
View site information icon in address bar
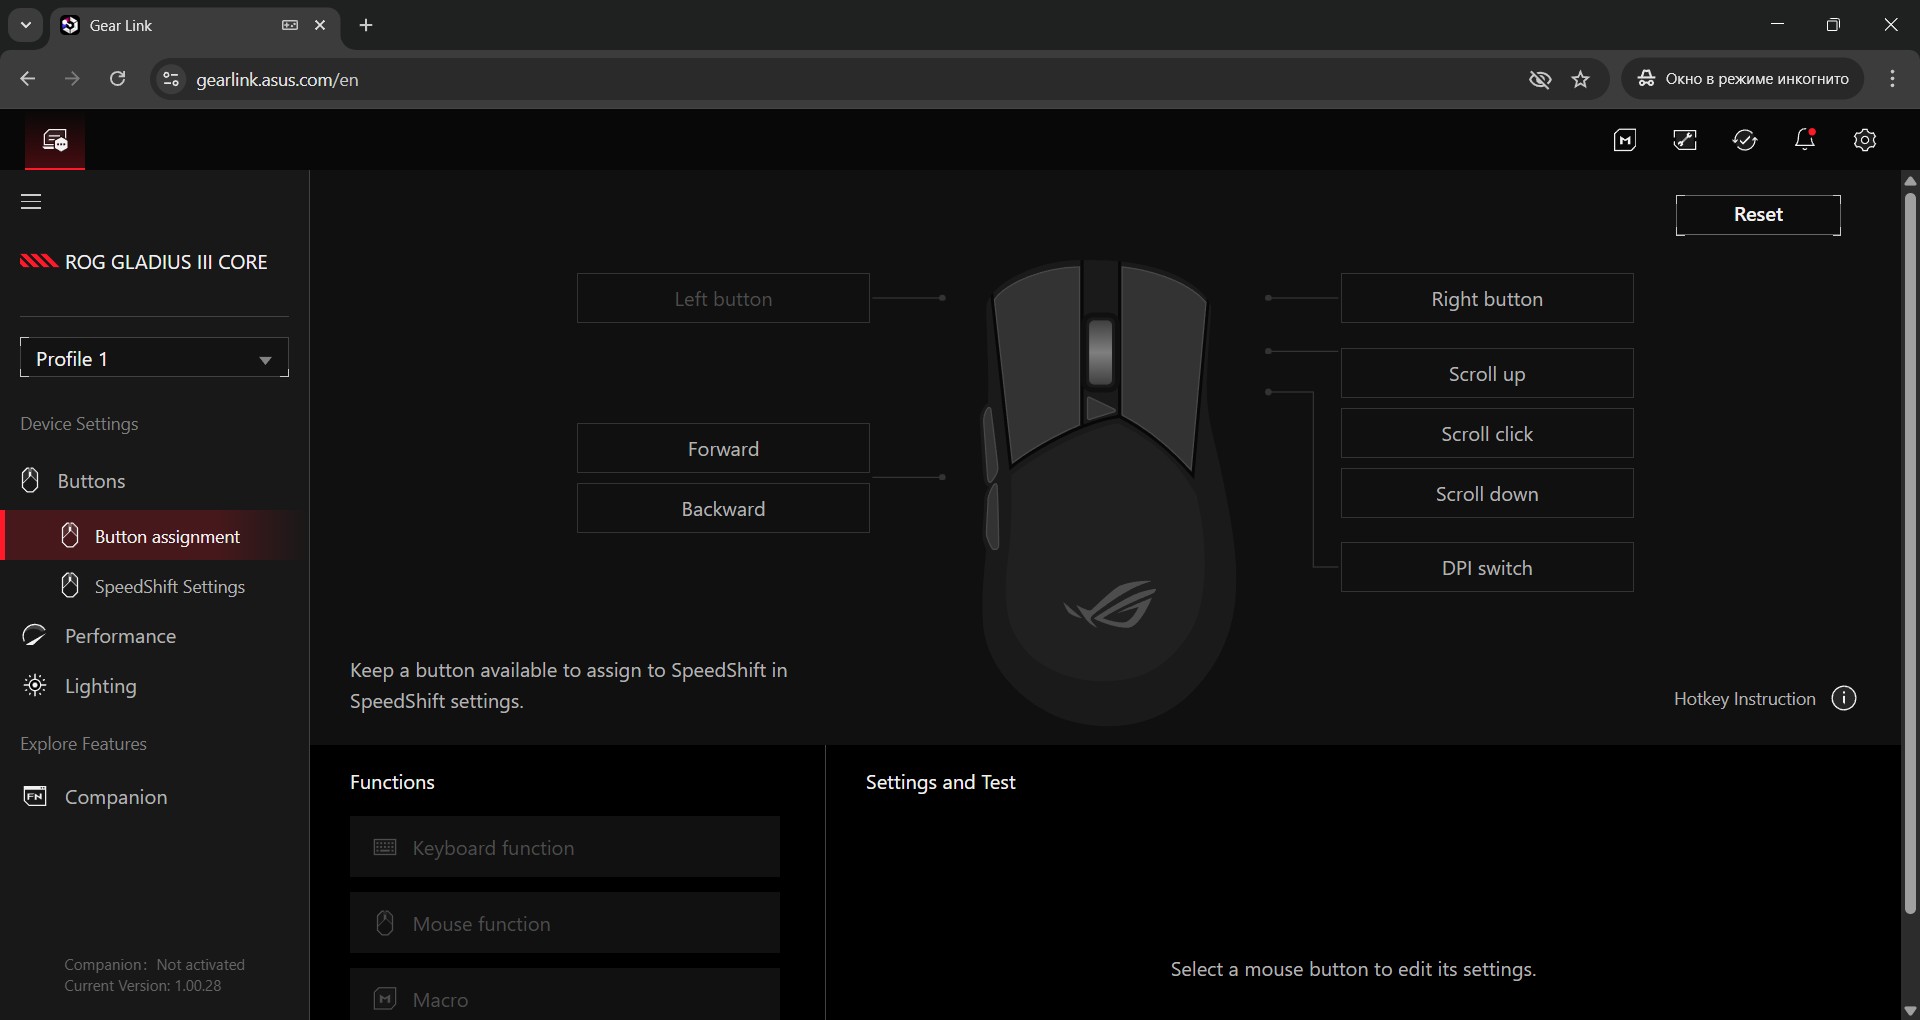pyautogui.click(x=171, y=79)
